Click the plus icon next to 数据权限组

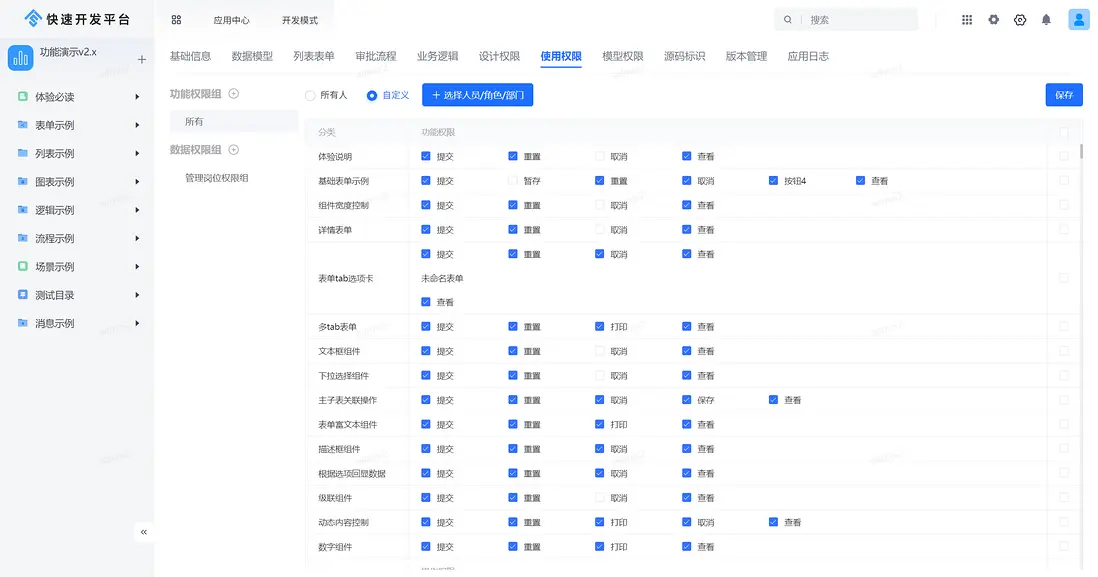pos(234,150)
